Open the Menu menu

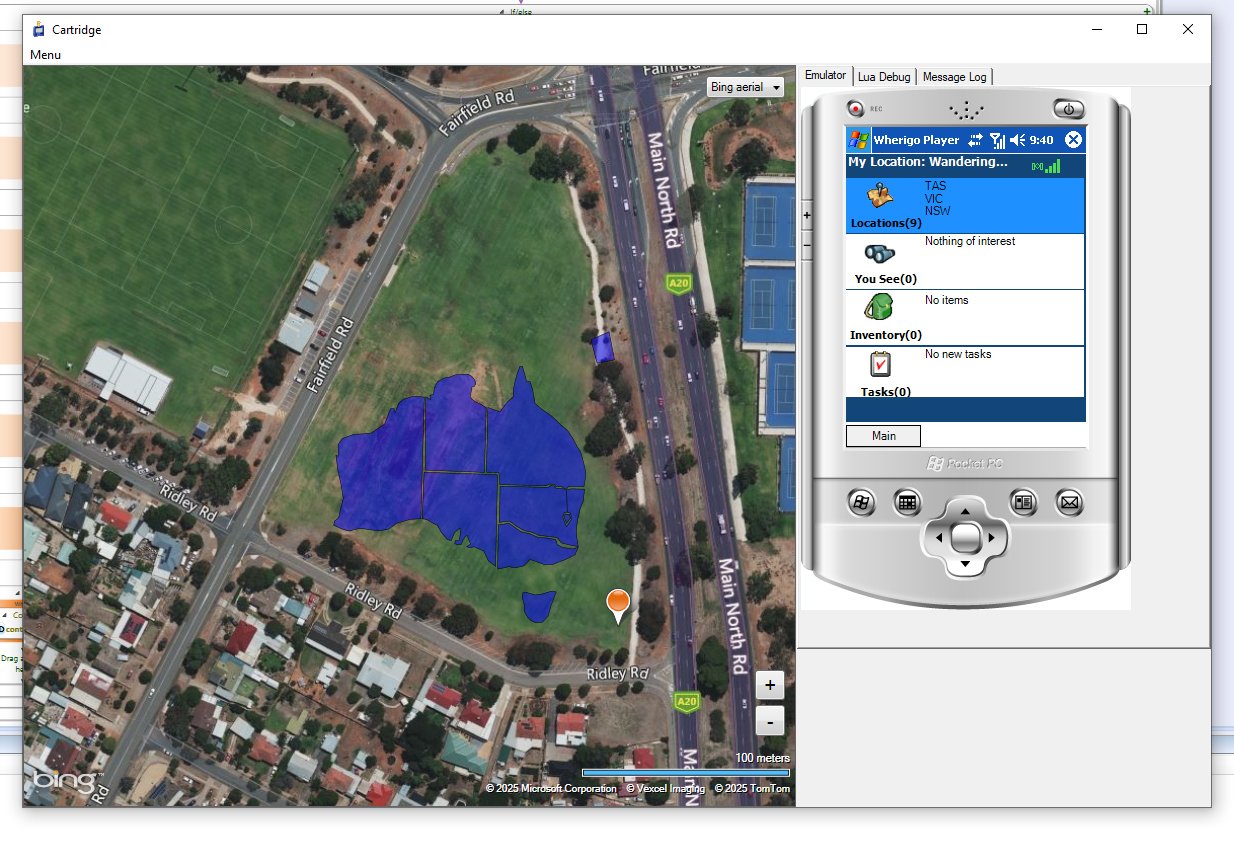pyautogui.click(x=46, y=55)
